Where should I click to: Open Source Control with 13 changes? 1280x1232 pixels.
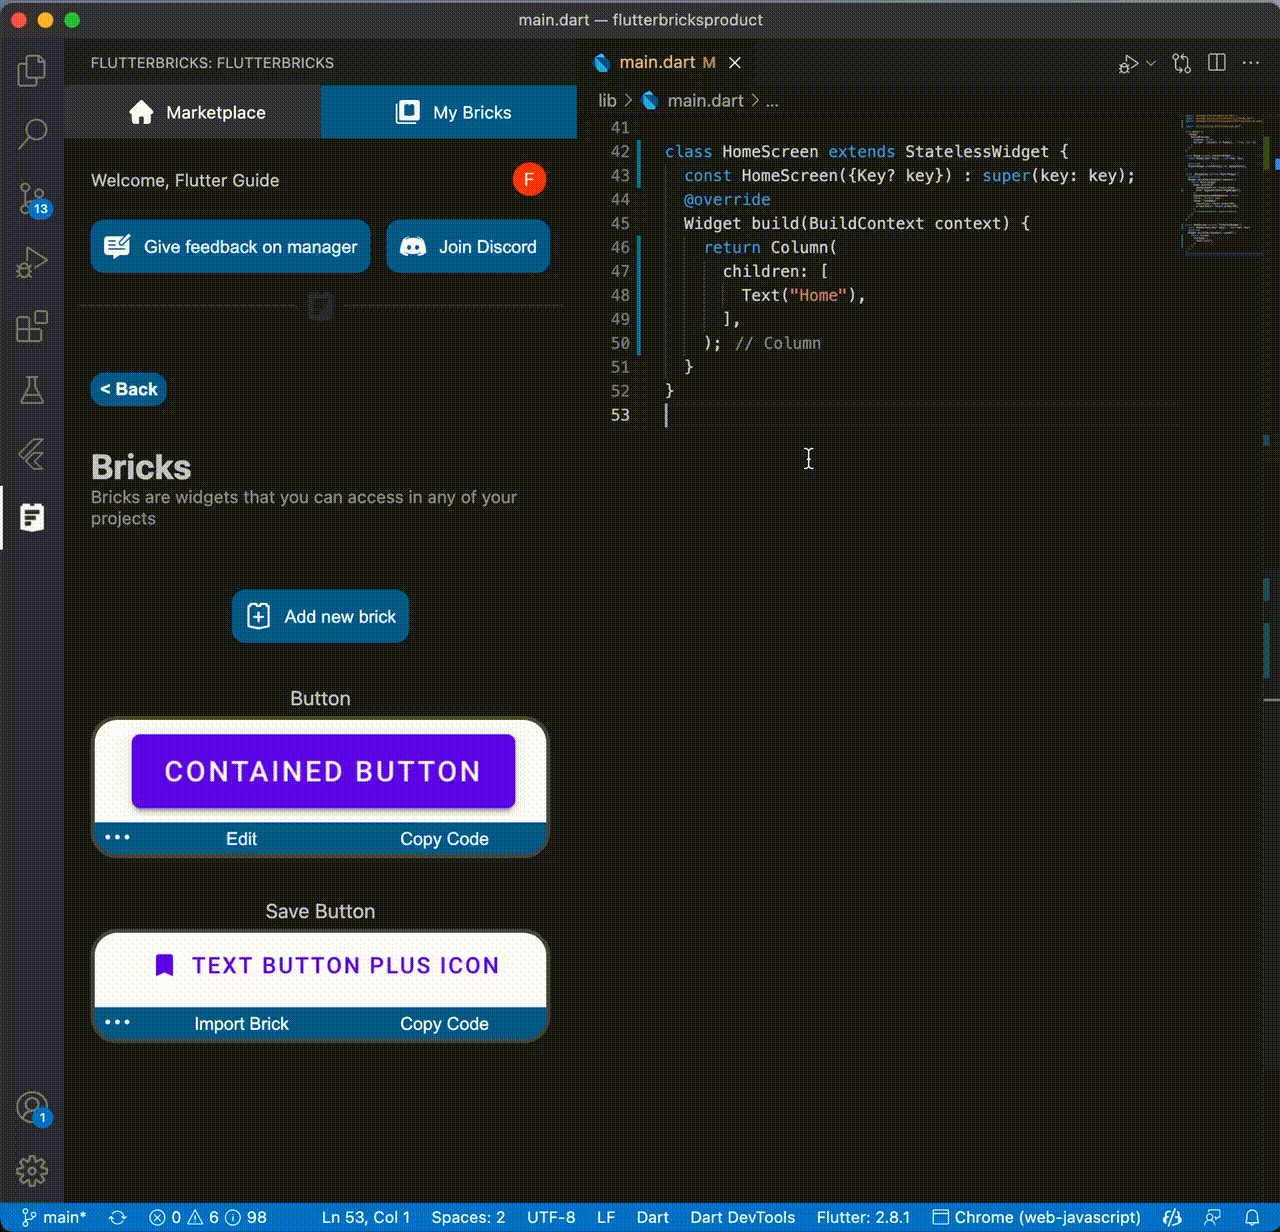32,198
